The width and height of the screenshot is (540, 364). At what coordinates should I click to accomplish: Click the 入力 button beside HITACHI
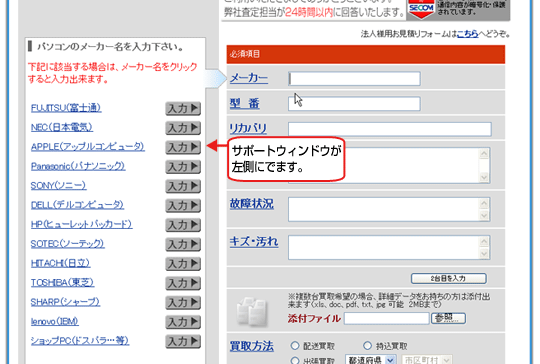[183, 264]
